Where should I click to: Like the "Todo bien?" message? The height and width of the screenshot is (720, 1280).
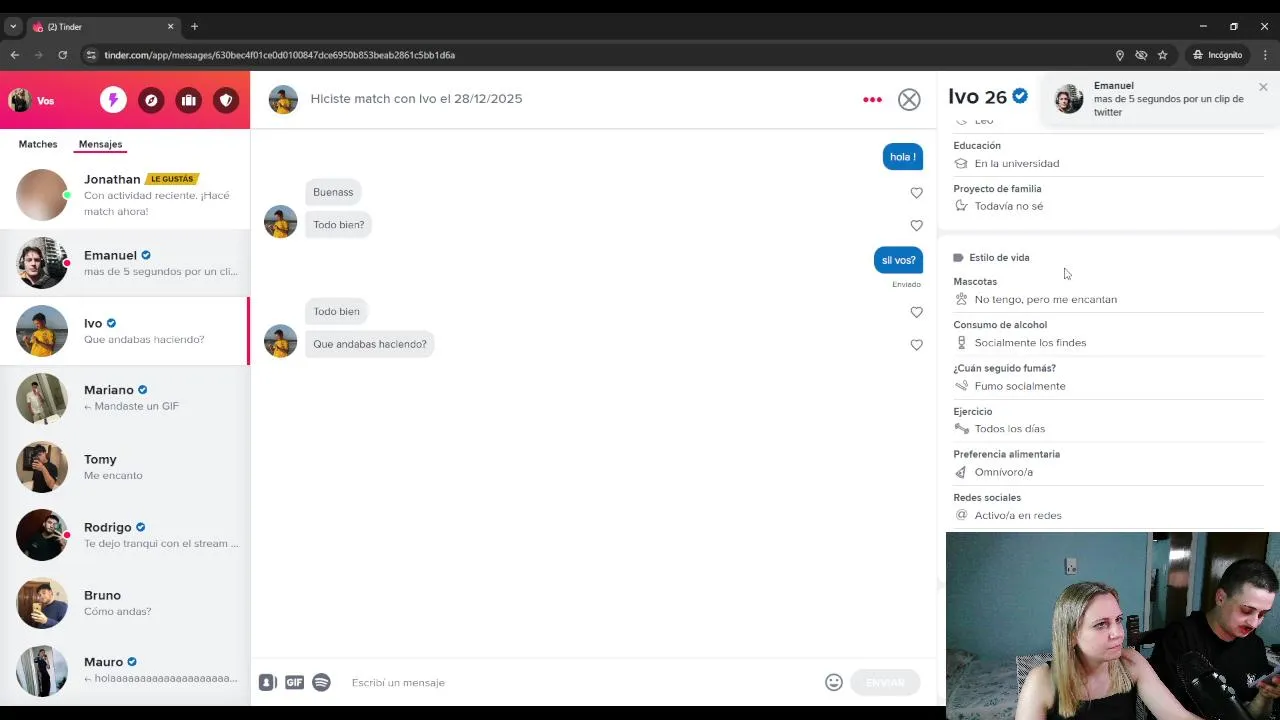[916, 225]
